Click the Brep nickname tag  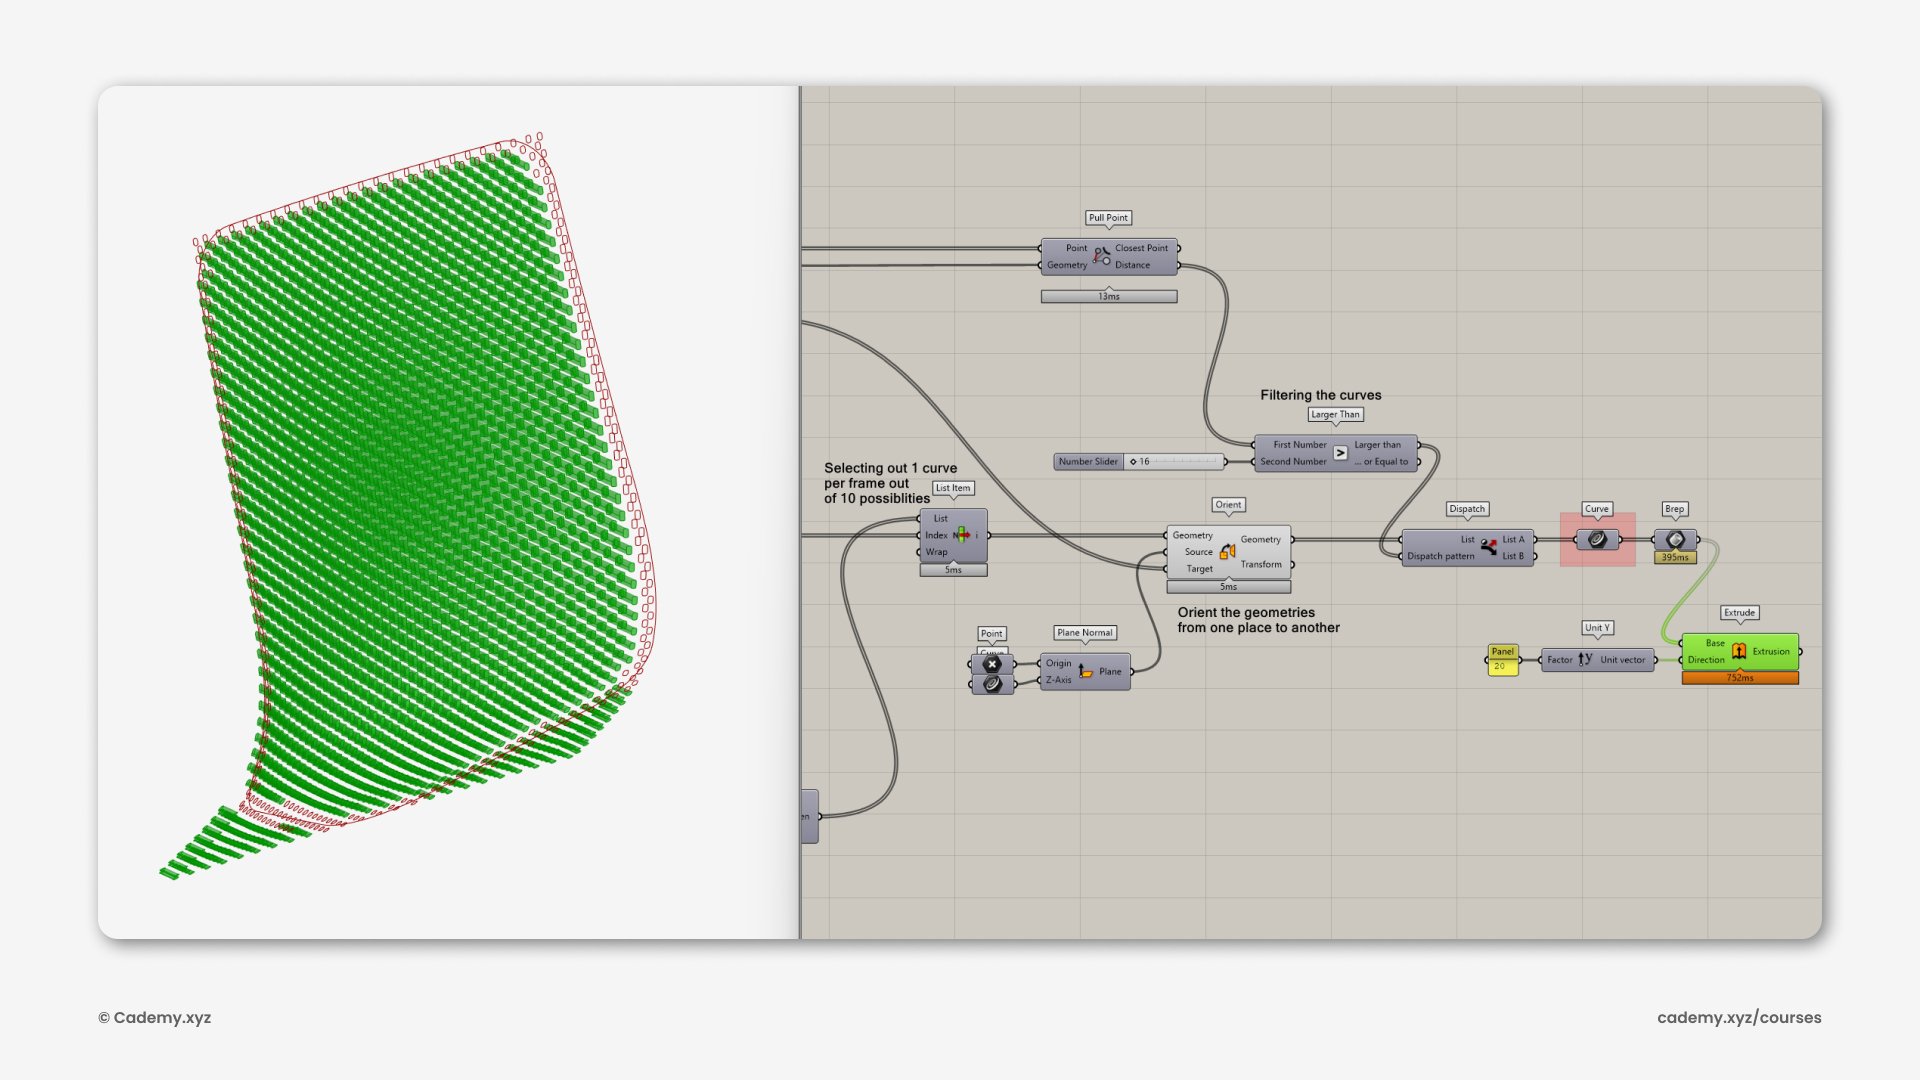click(1675, 509)
